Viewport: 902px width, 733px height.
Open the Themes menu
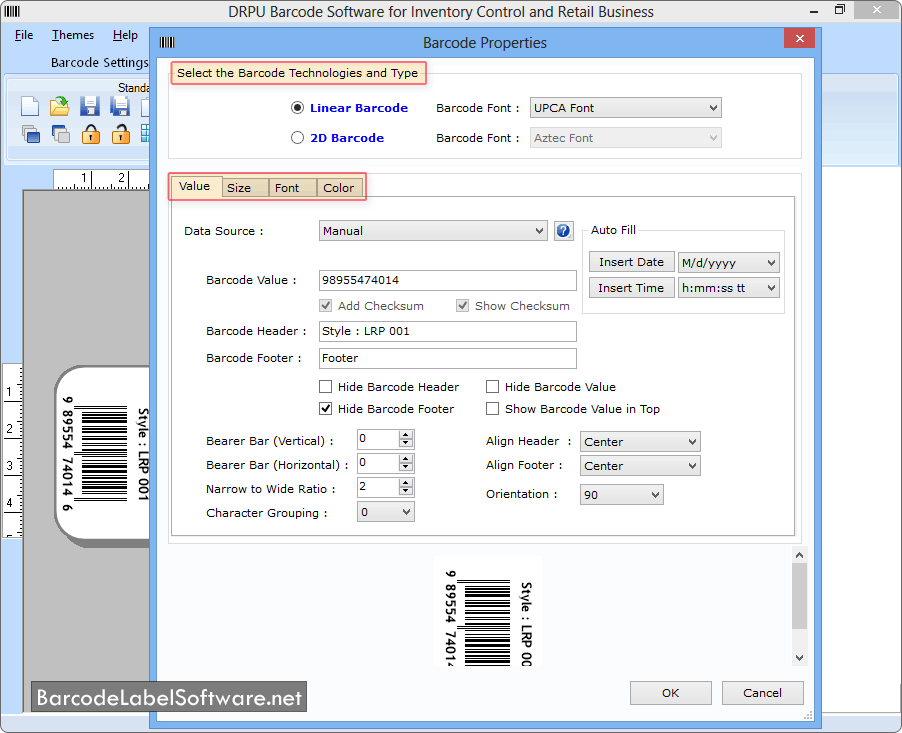pos(72,35)
